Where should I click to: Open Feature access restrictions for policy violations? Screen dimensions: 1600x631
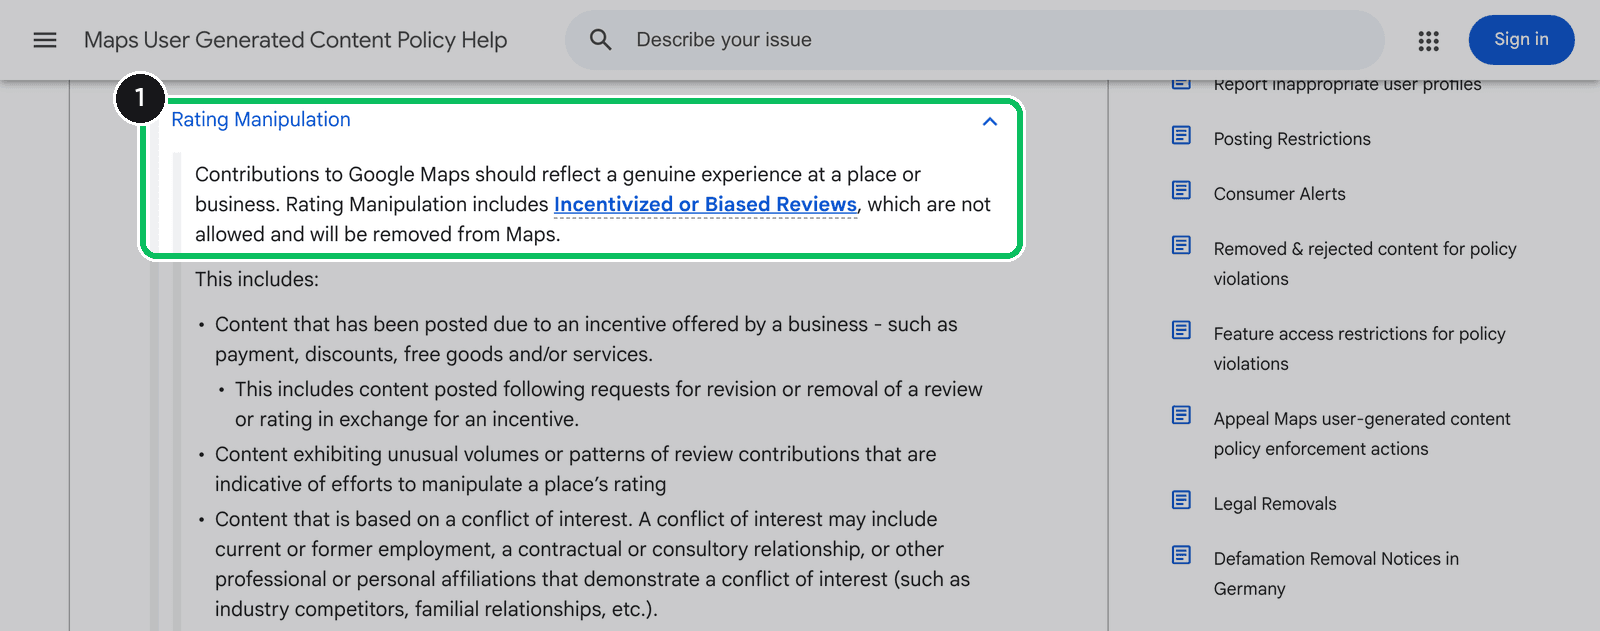click(x=1359, y=349)
